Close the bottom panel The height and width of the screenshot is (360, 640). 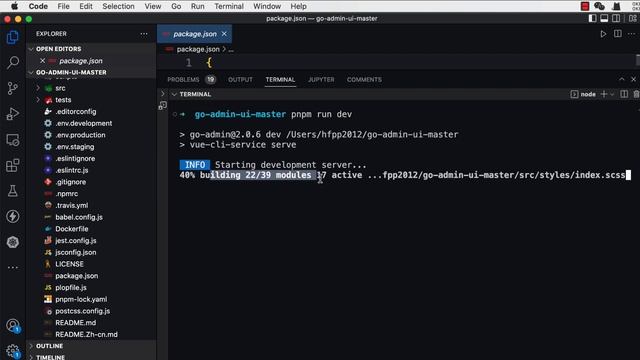[x=633, y=80]
